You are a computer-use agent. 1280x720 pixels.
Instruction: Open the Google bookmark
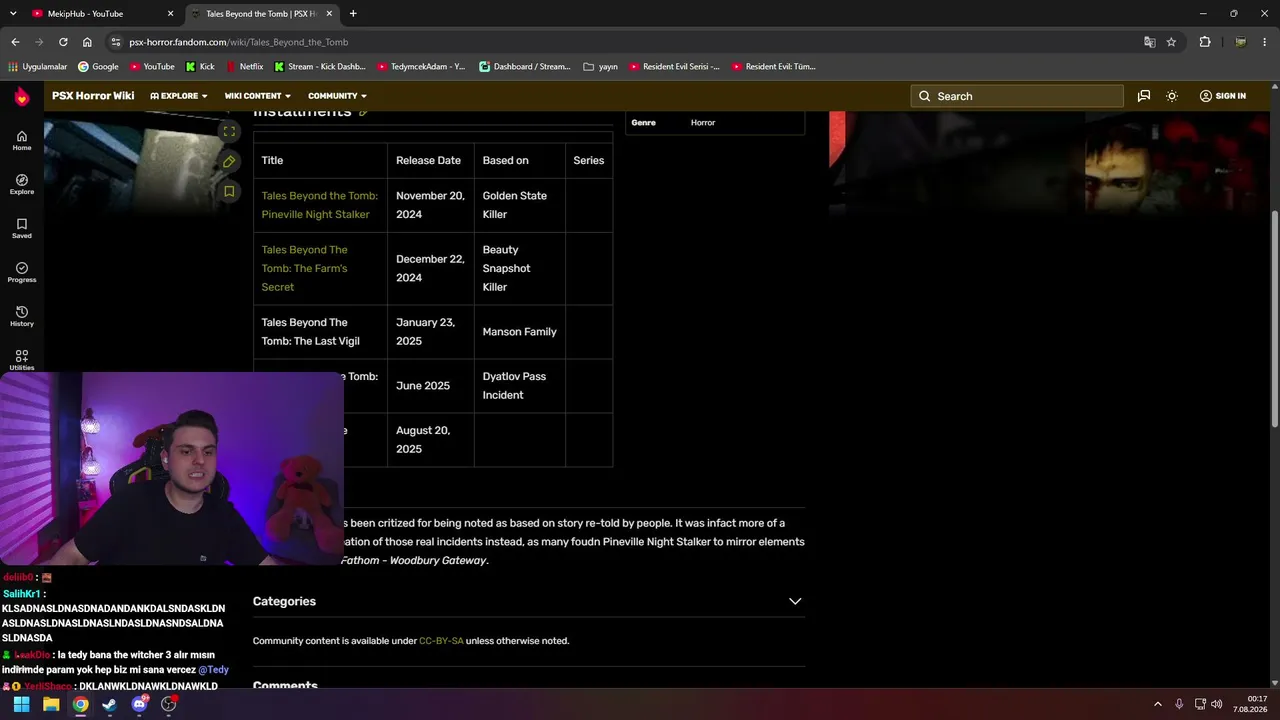(99, 67)
